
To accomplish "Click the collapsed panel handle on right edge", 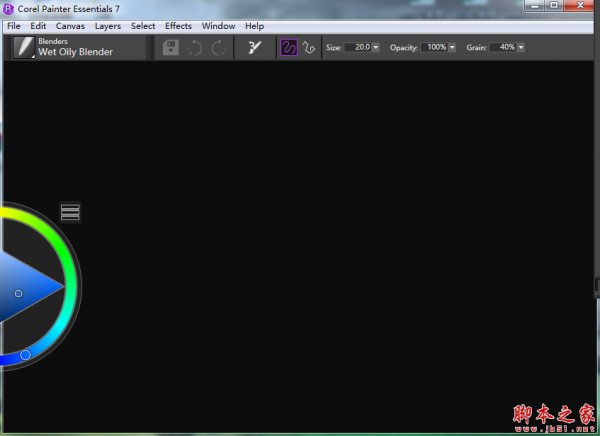I will point(597,285).
